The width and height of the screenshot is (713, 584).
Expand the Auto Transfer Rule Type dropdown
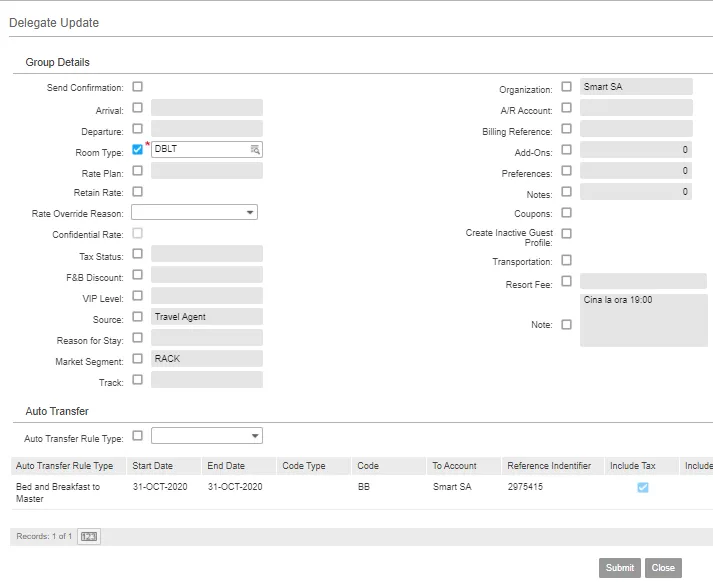click(x=206, y=436)
